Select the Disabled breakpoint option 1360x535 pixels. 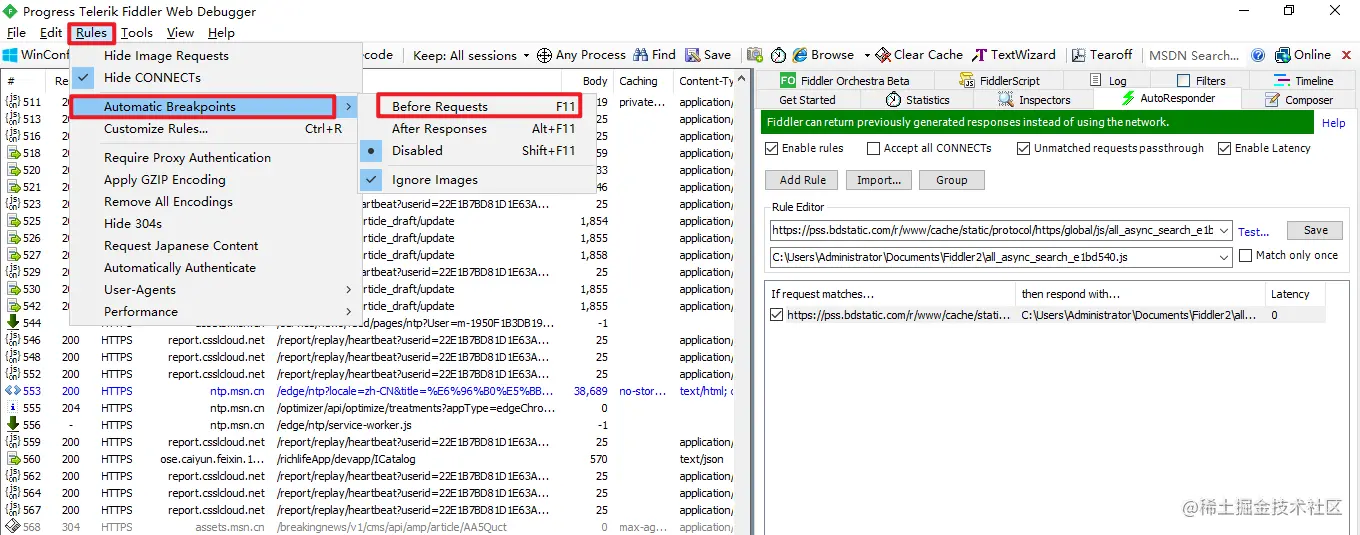tap(478, 151)
